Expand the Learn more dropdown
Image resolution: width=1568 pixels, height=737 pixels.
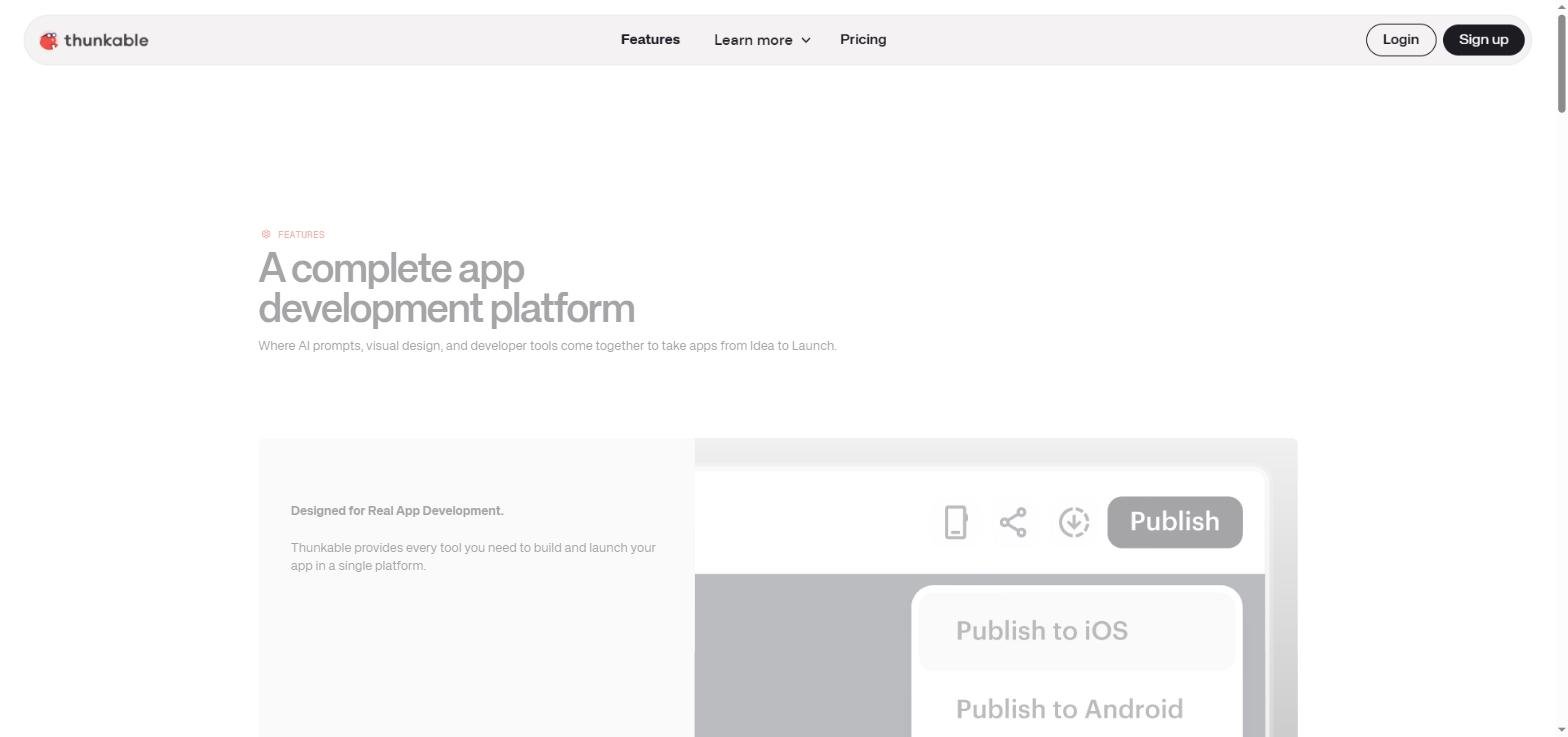tap(762, 40)
